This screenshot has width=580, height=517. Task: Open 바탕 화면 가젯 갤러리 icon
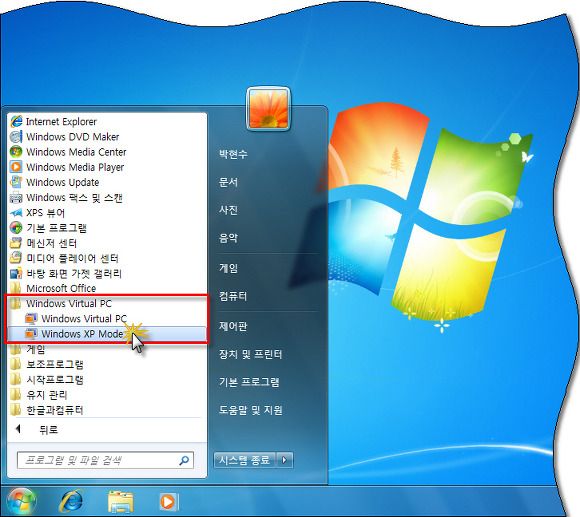[16, 273]
